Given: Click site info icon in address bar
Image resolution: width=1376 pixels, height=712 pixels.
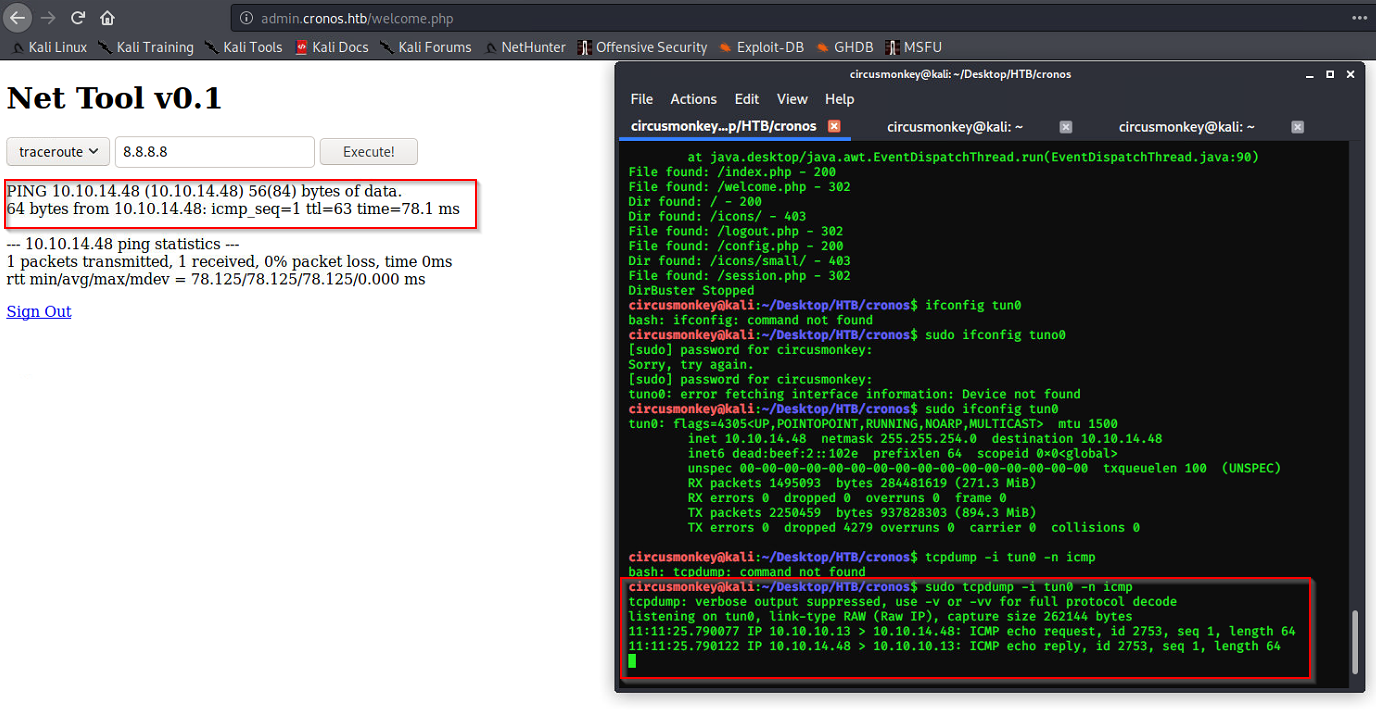Looking at the screenshot, I should tap(247, 19).
